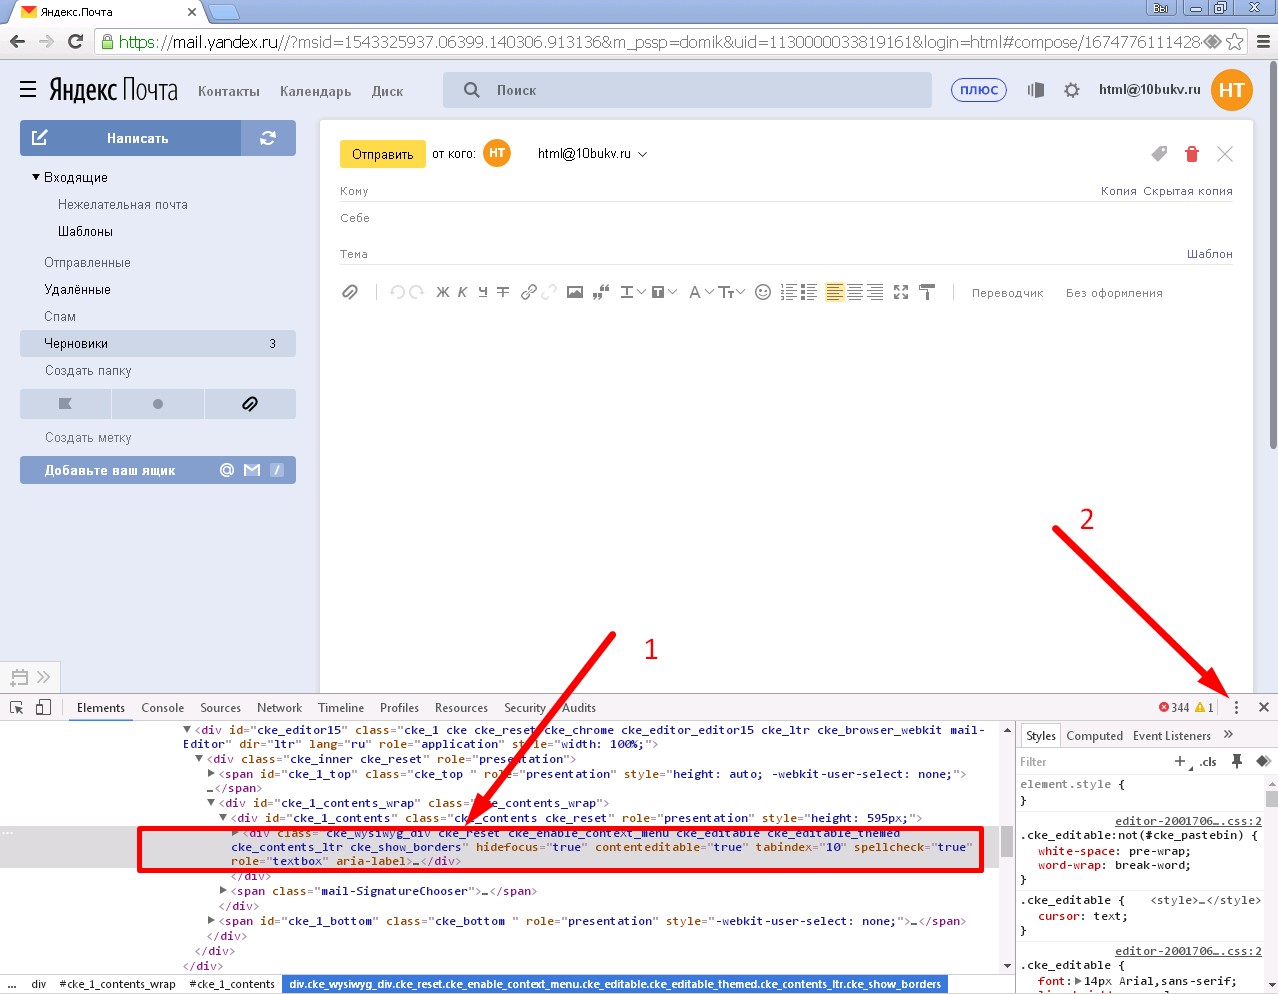Click the clear formatting paint-roller icon
Screen dimensions: 1278x994
(x=927, y=292)
